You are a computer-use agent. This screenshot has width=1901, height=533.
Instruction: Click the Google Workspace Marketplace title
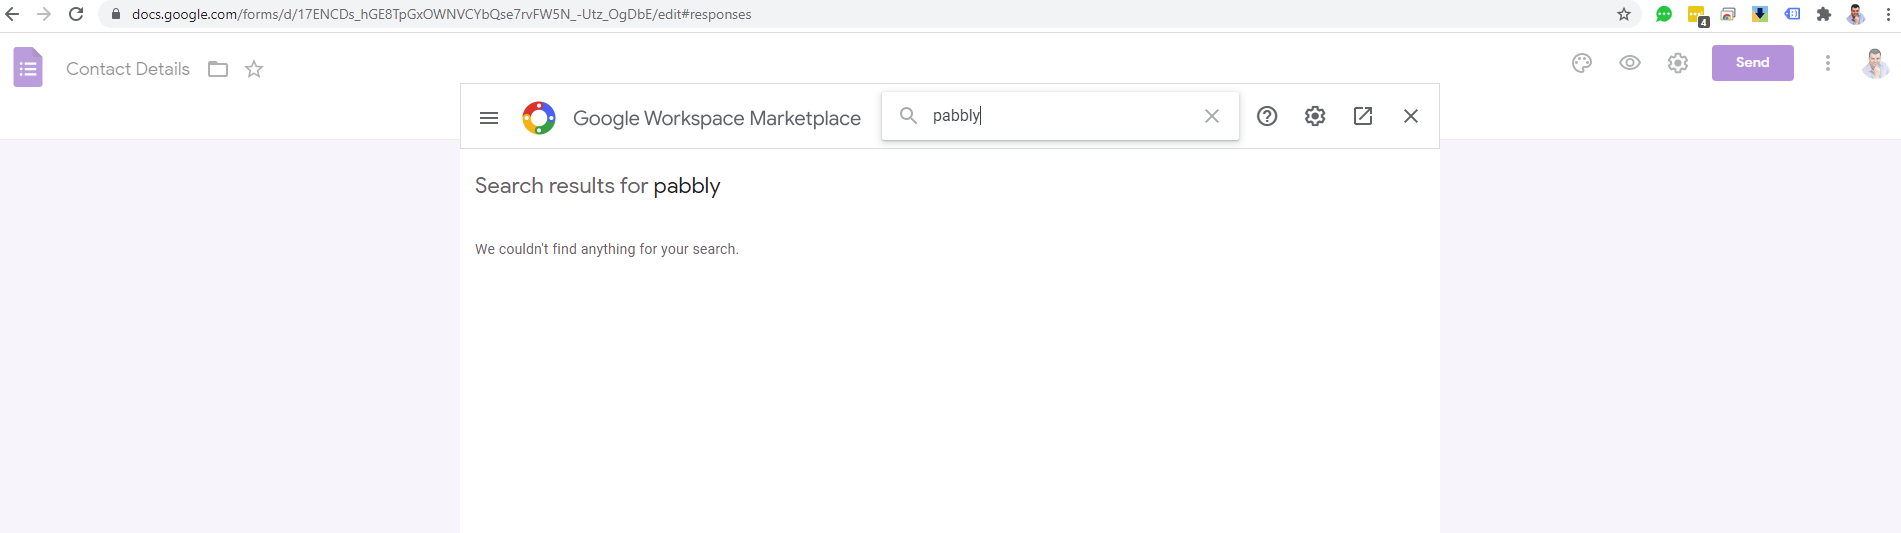click(x=717, y=118)
